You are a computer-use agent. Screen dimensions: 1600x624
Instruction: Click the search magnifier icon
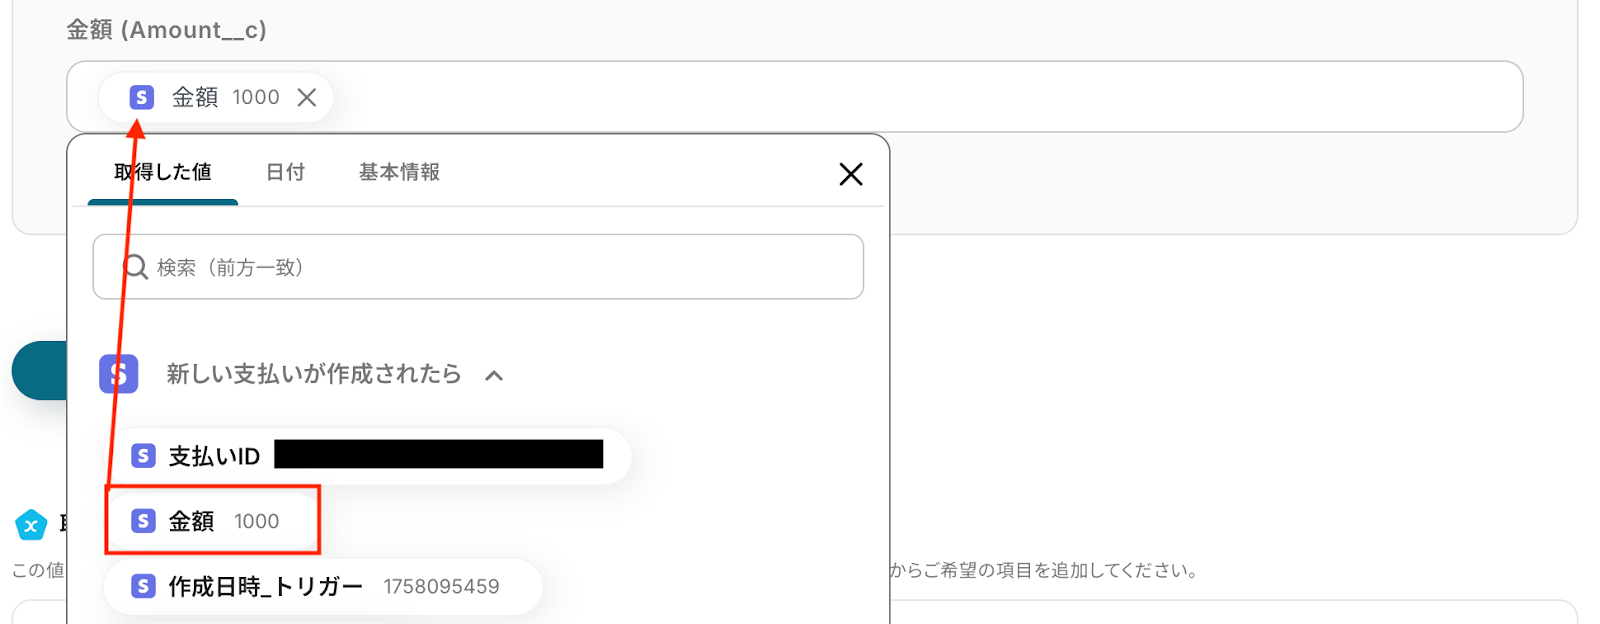(136, 267)
